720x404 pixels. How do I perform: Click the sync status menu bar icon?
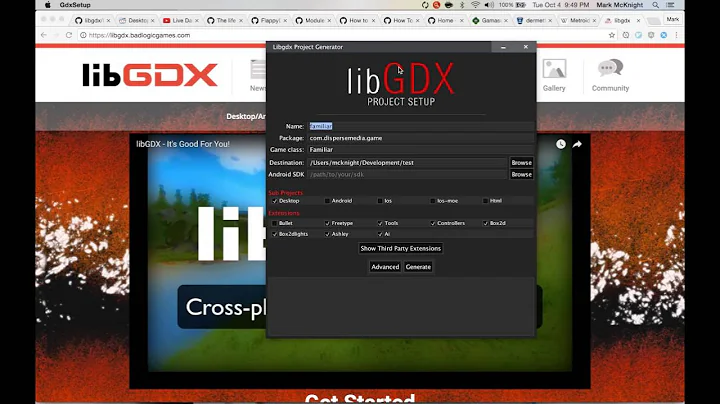point(425,5)
